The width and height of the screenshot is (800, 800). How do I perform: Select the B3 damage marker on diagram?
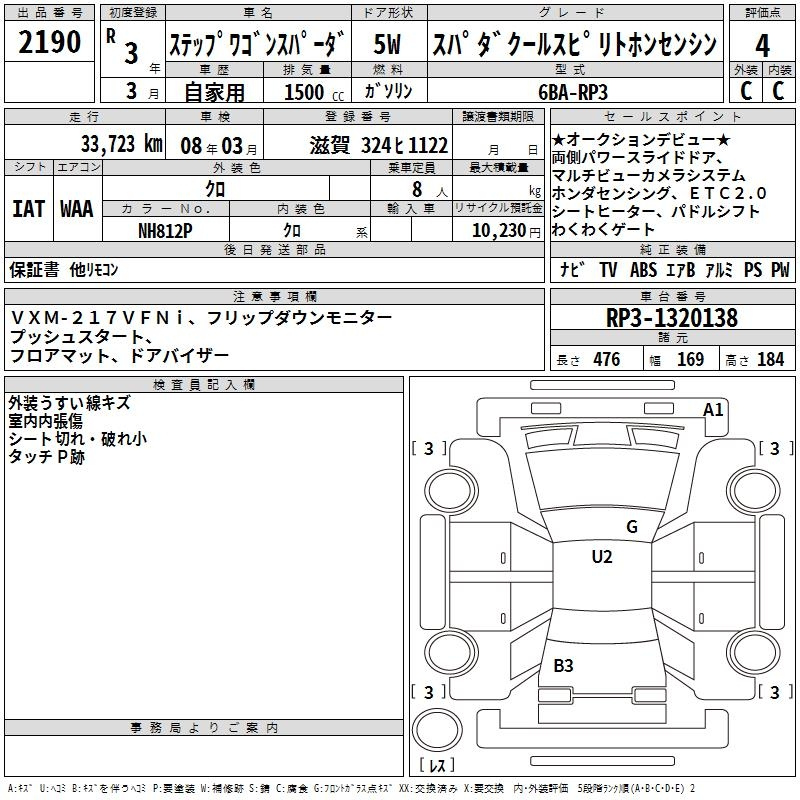pyautogui.click(x=563, y=665)
